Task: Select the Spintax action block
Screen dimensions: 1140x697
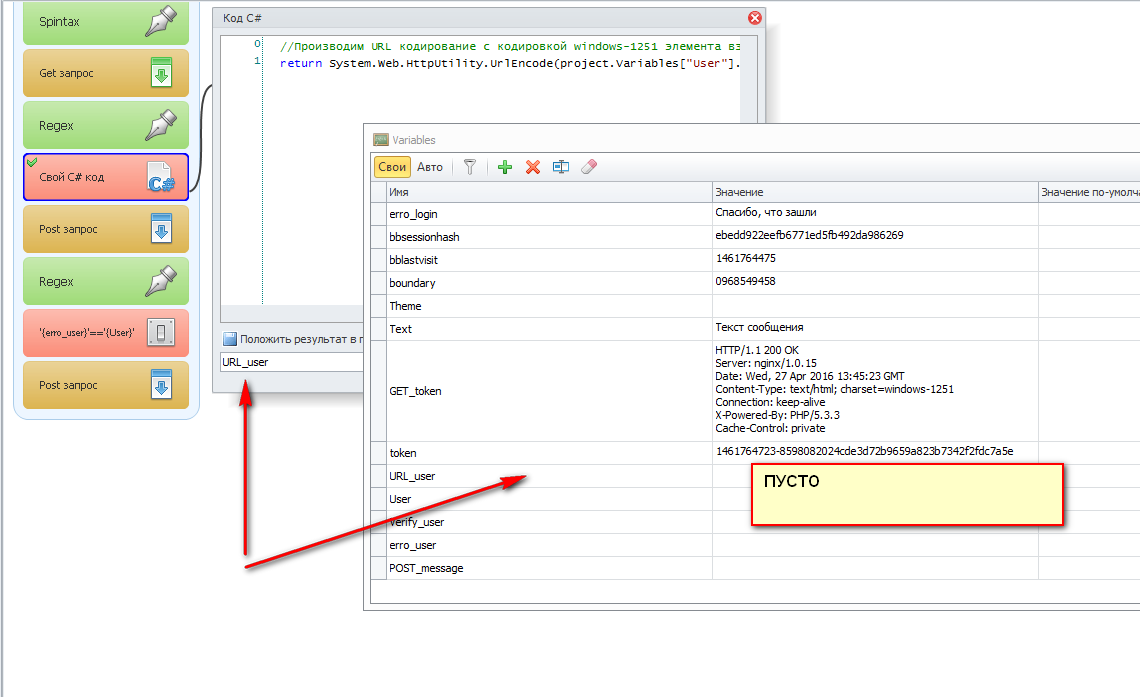Action: tap(105, 21)
